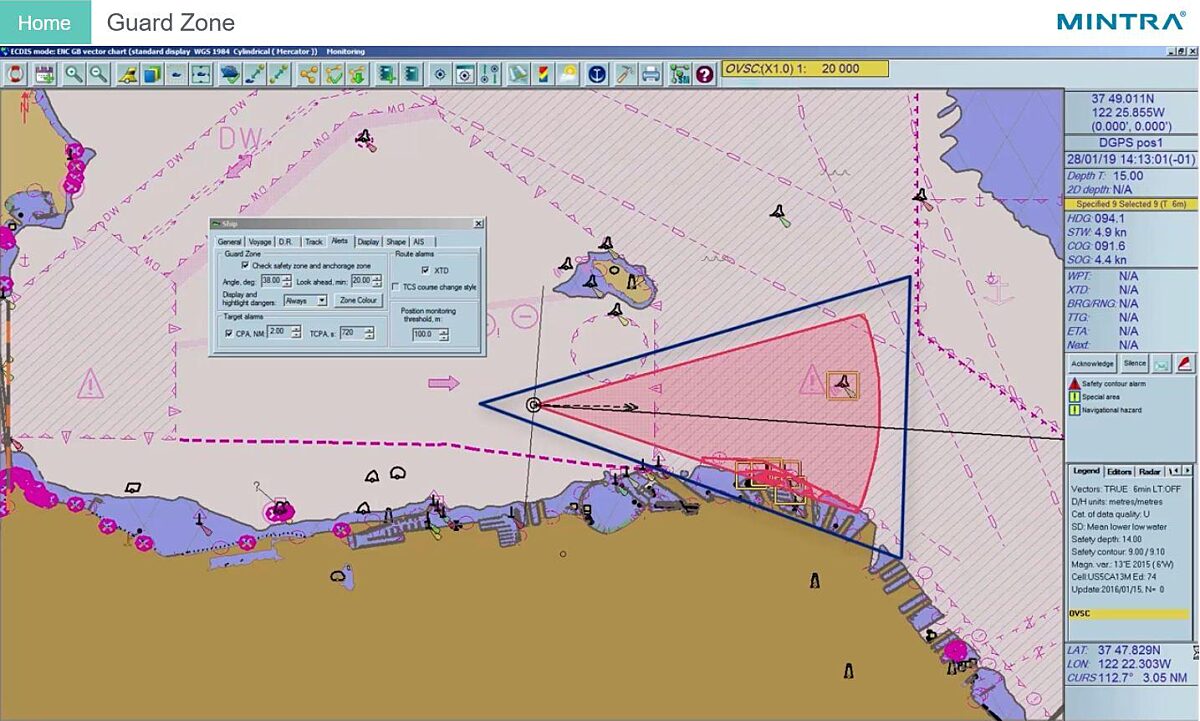
Task: Click the red flag alarm icon
Action: tap(1183, 364)
